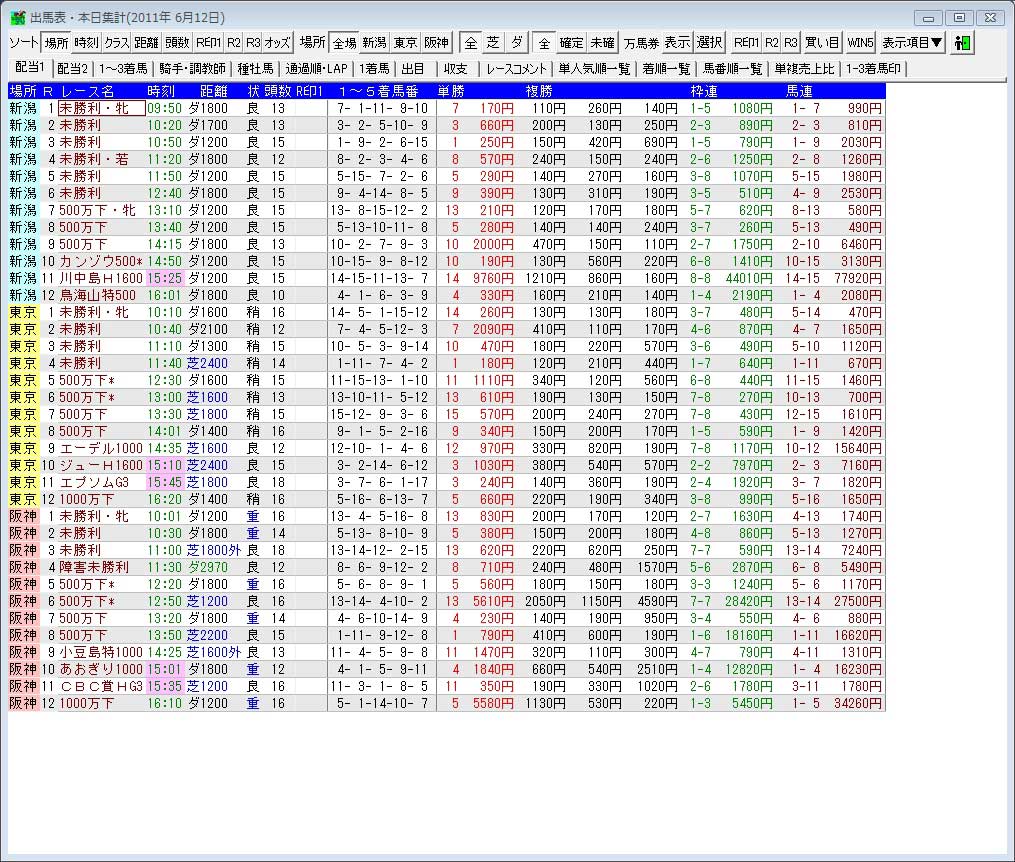Screen dimensions: 1015x862
Task: Show only 芝 turf races
Action: coord(493,43)
